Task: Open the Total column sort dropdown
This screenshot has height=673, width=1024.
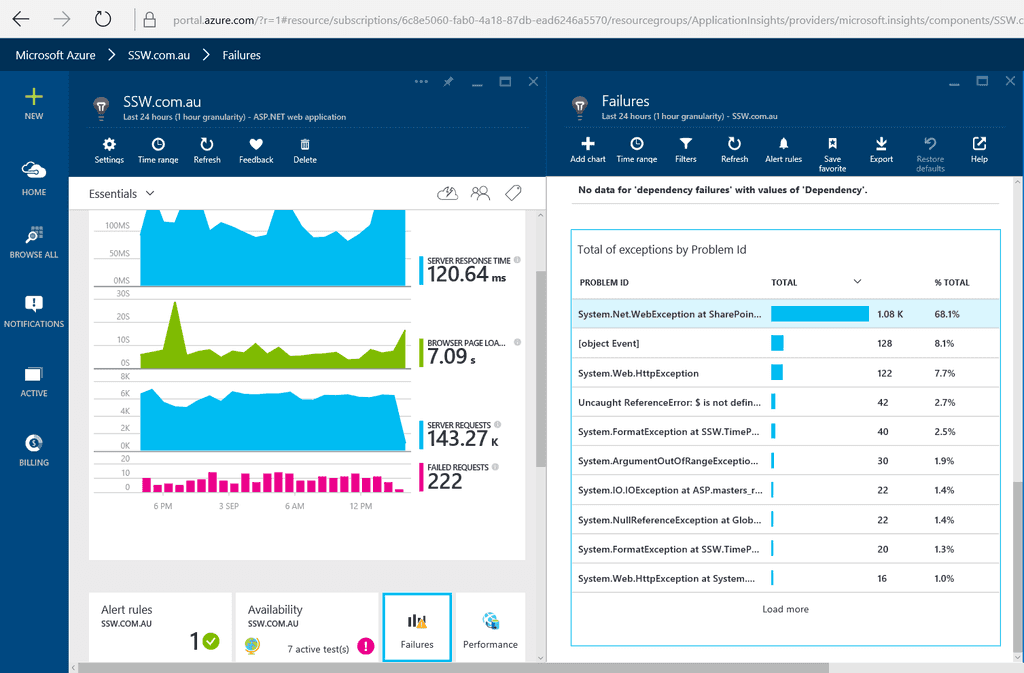Action: [x=856, y=282]
